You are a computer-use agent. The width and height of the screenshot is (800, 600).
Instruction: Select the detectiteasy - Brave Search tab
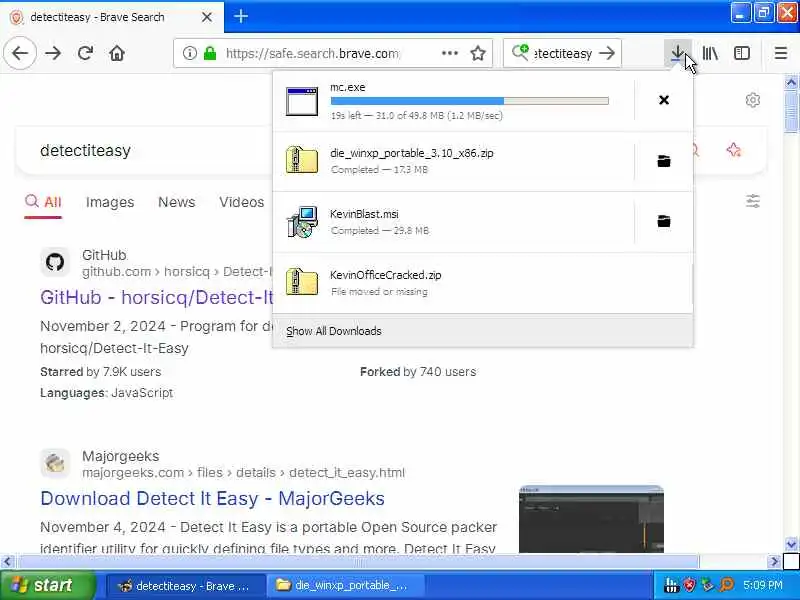point(112,17)
